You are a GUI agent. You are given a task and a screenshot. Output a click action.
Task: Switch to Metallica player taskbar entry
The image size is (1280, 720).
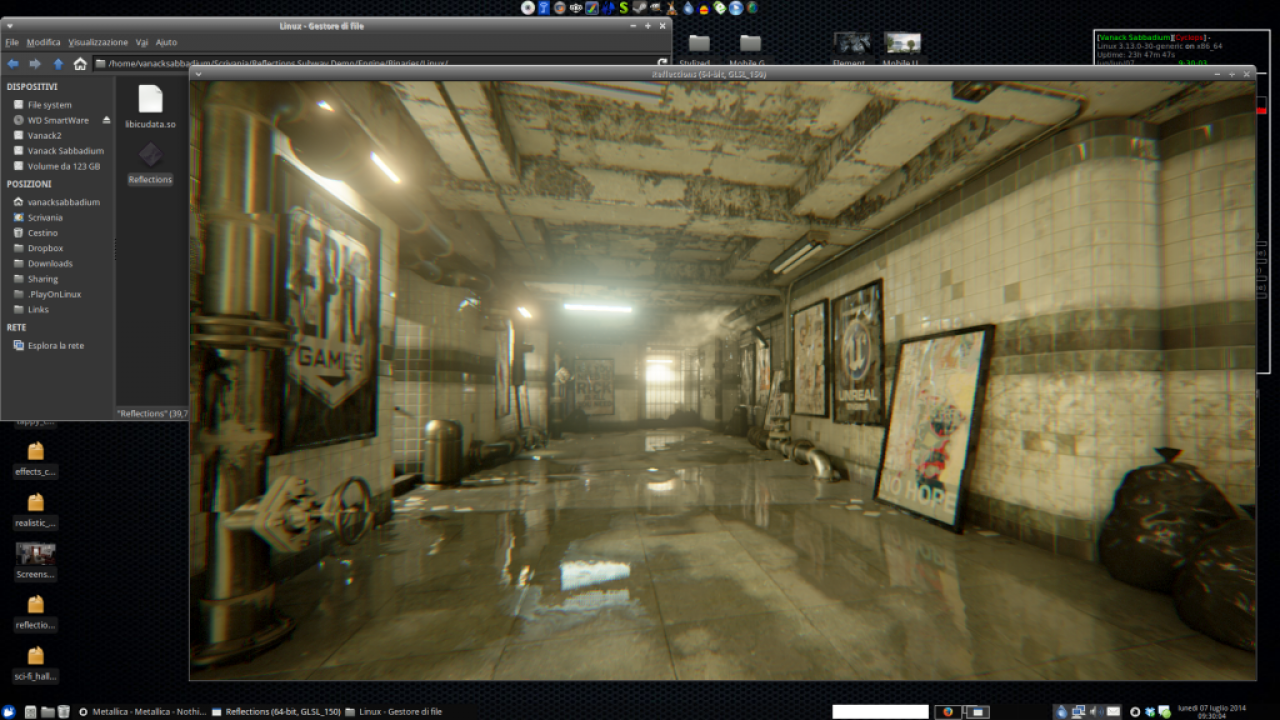(141, 712)
